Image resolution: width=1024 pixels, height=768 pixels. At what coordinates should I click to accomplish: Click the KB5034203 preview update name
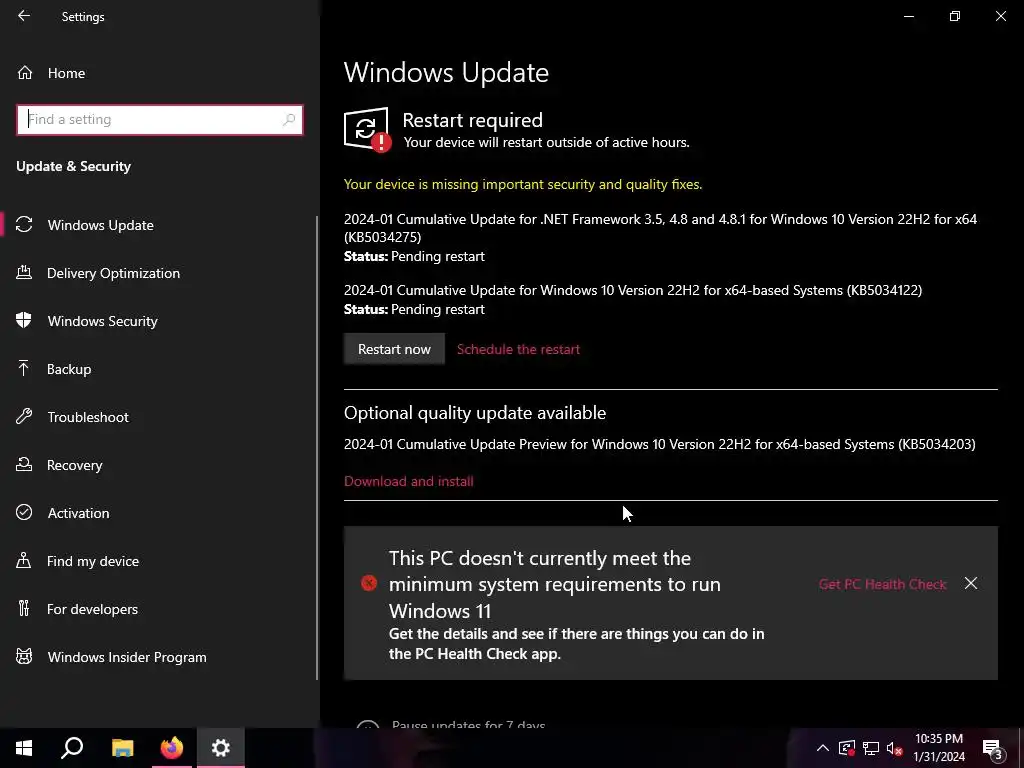(x=660, y=444)
